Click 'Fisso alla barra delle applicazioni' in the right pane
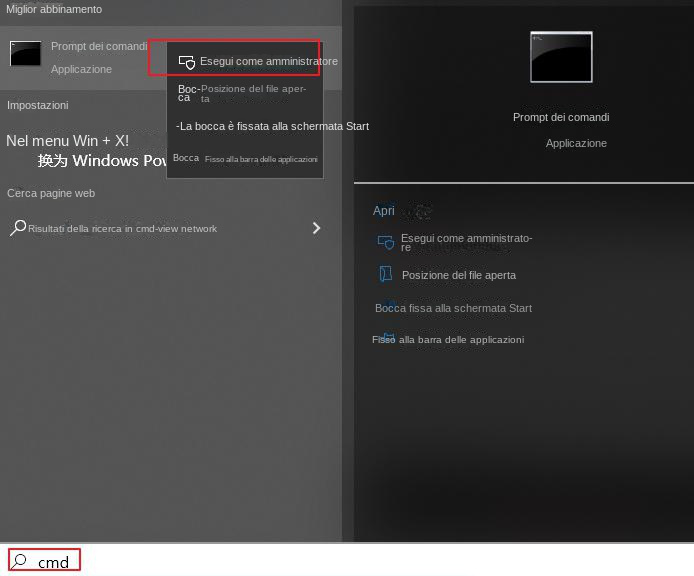The image size is (694, 576). coord(448,340)
